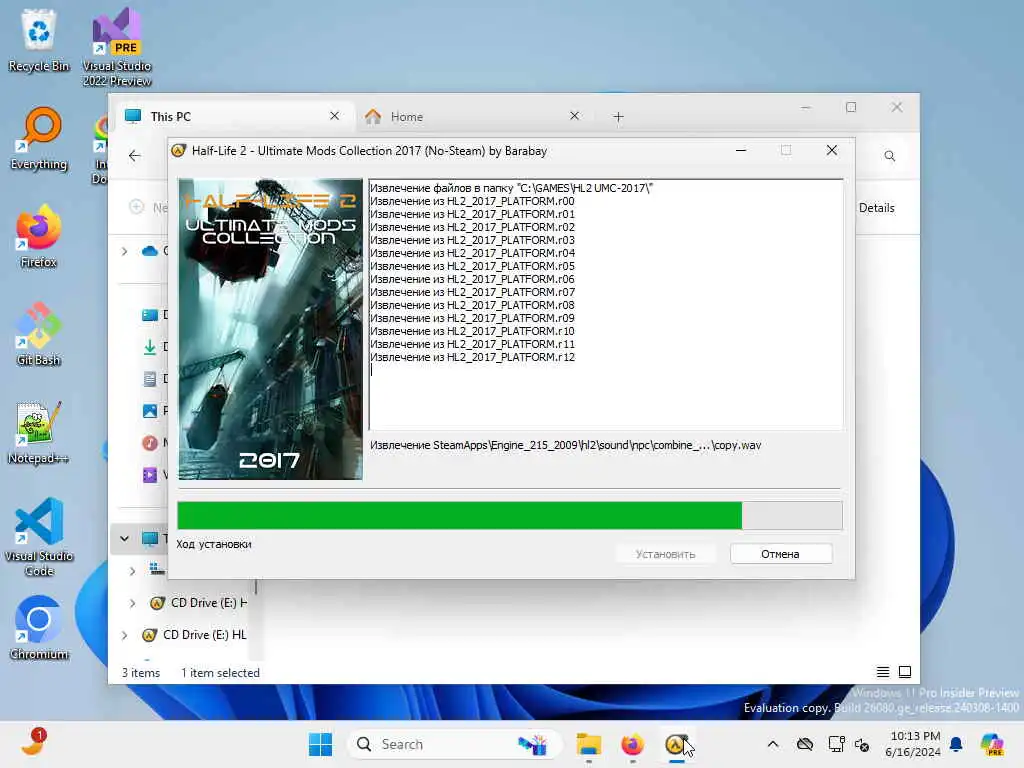The height and width of the screenshot is (768, 1024).
Task: Click inside the extraction log text box
Action: click(605, 304)
